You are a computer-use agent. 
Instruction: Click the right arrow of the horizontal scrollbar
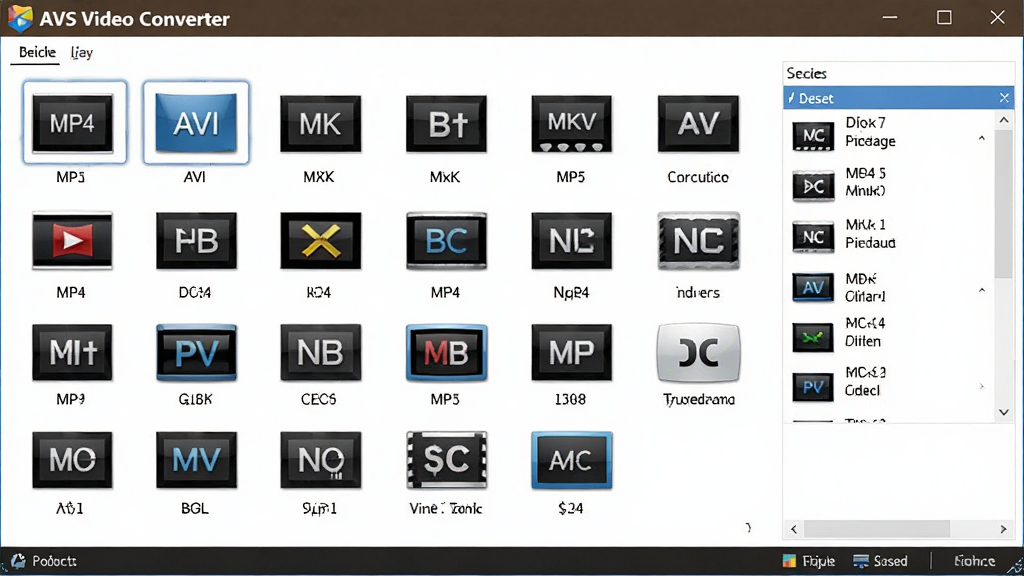1004,528
